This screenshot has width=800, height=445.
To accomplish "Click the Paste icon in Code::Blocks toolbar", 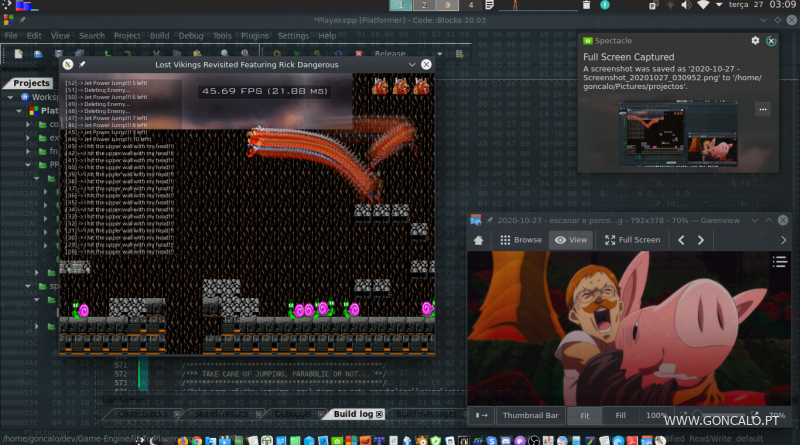I will point(197,54).
